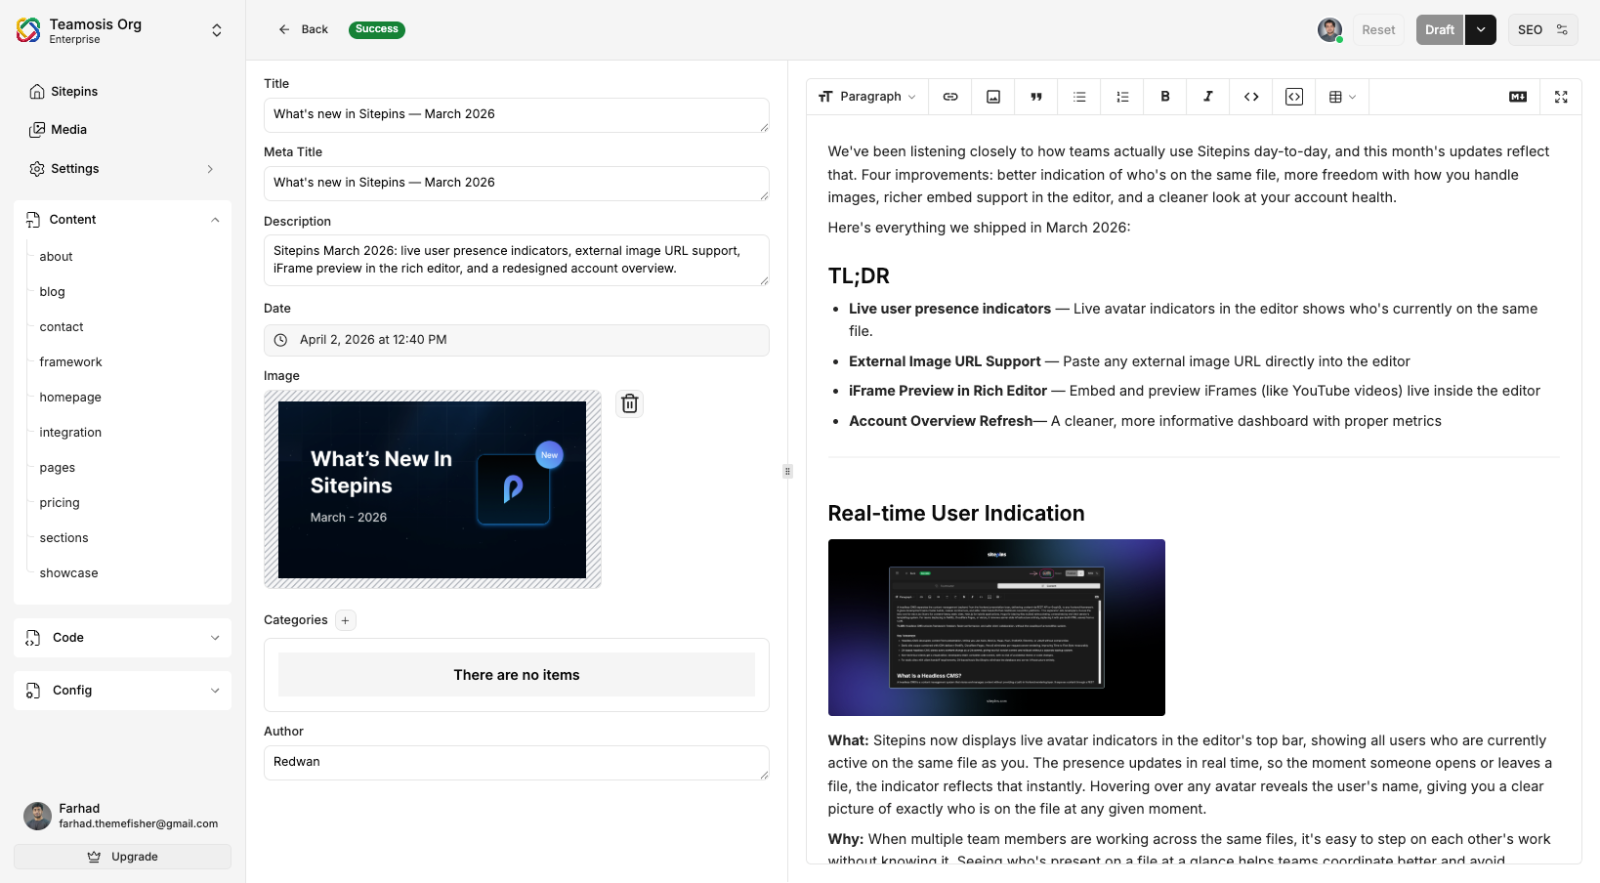Delete the featured image with the trash icon
The width and height of the screenshot is (1600, 883).
(x=630, y=403)
